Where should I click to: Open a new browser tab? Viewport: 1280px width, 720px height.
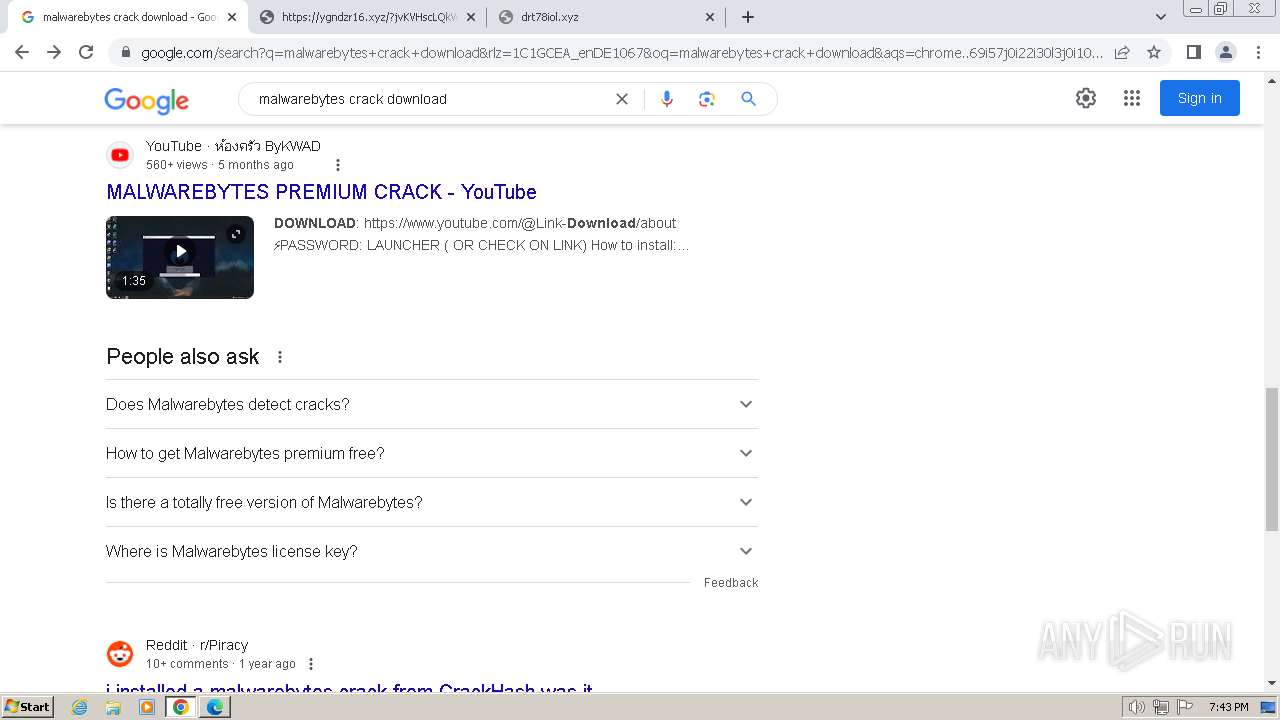point(748,17)
